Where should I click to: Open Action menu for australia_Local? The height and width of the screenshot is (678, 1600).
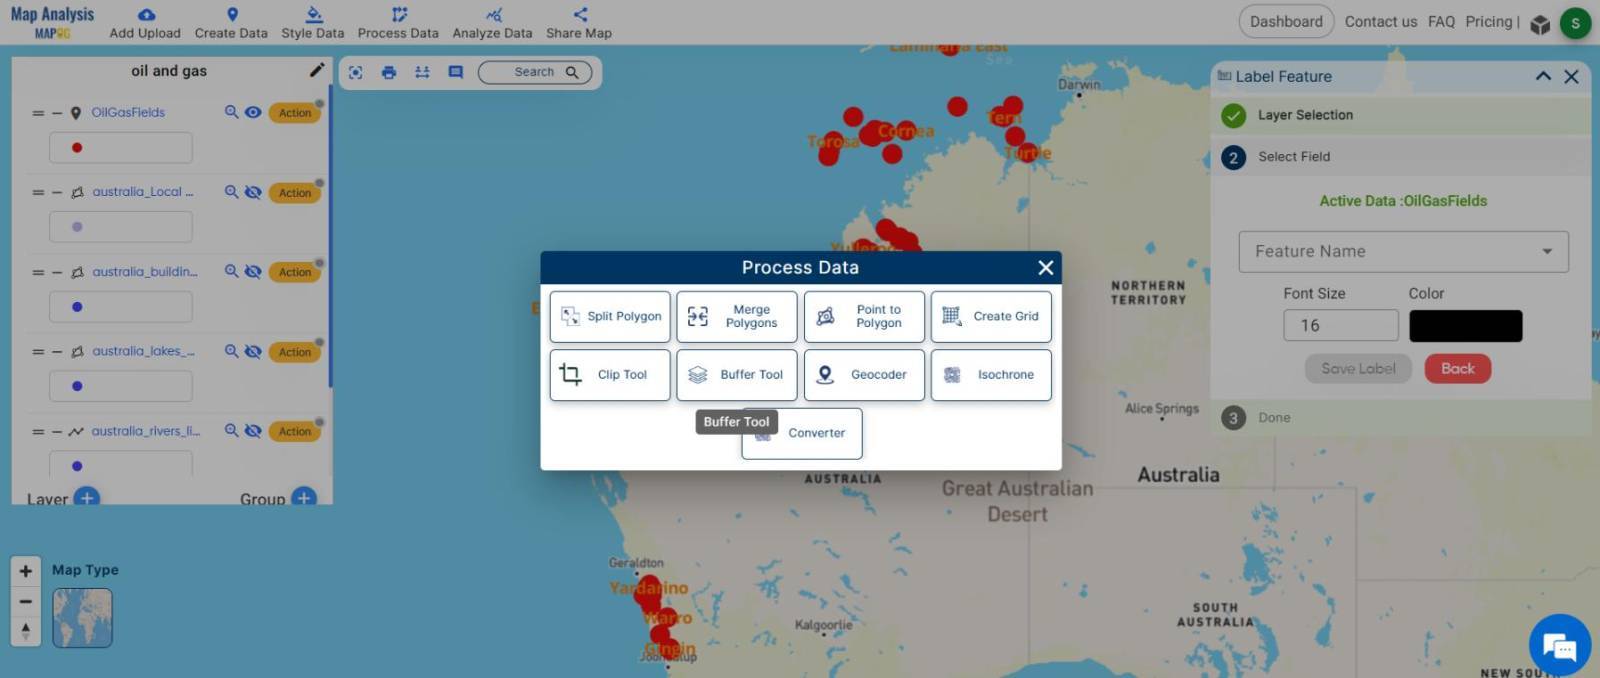coord(295,193)
